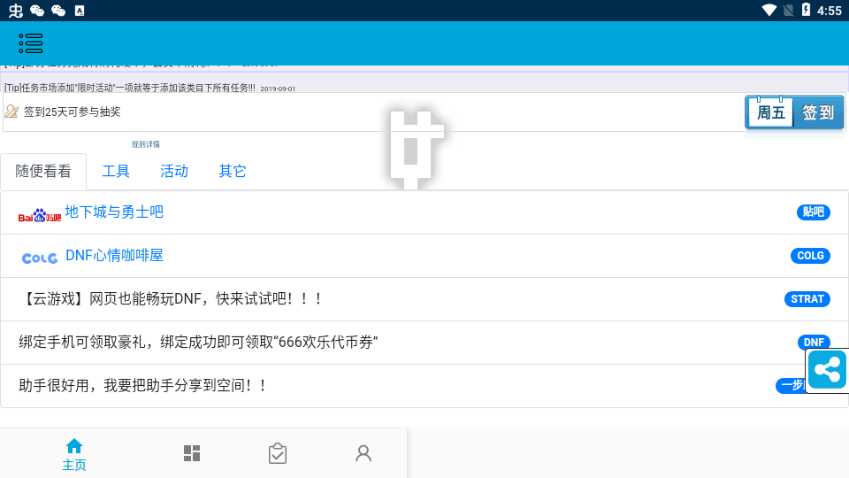The width and height of the screenshot is (849, 478).
Task: Switch to 其它 tab
Action: pos(232,171)
